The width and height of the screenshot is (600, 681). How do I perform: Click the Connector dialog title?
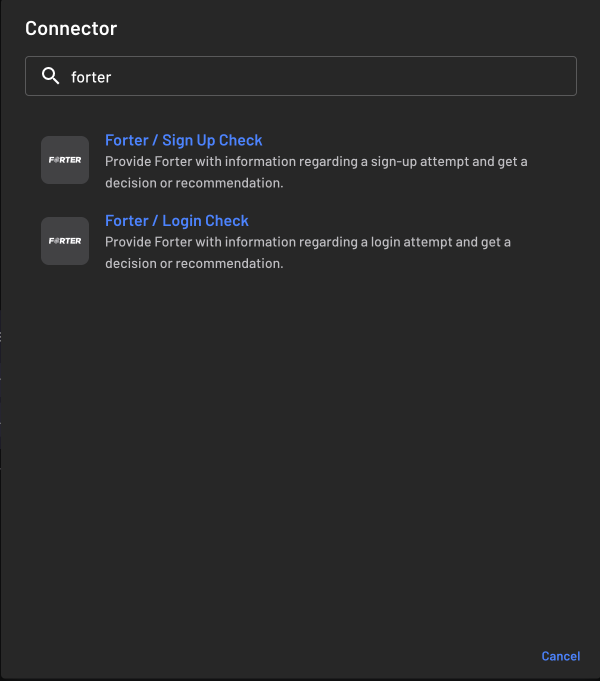[71, 28]
